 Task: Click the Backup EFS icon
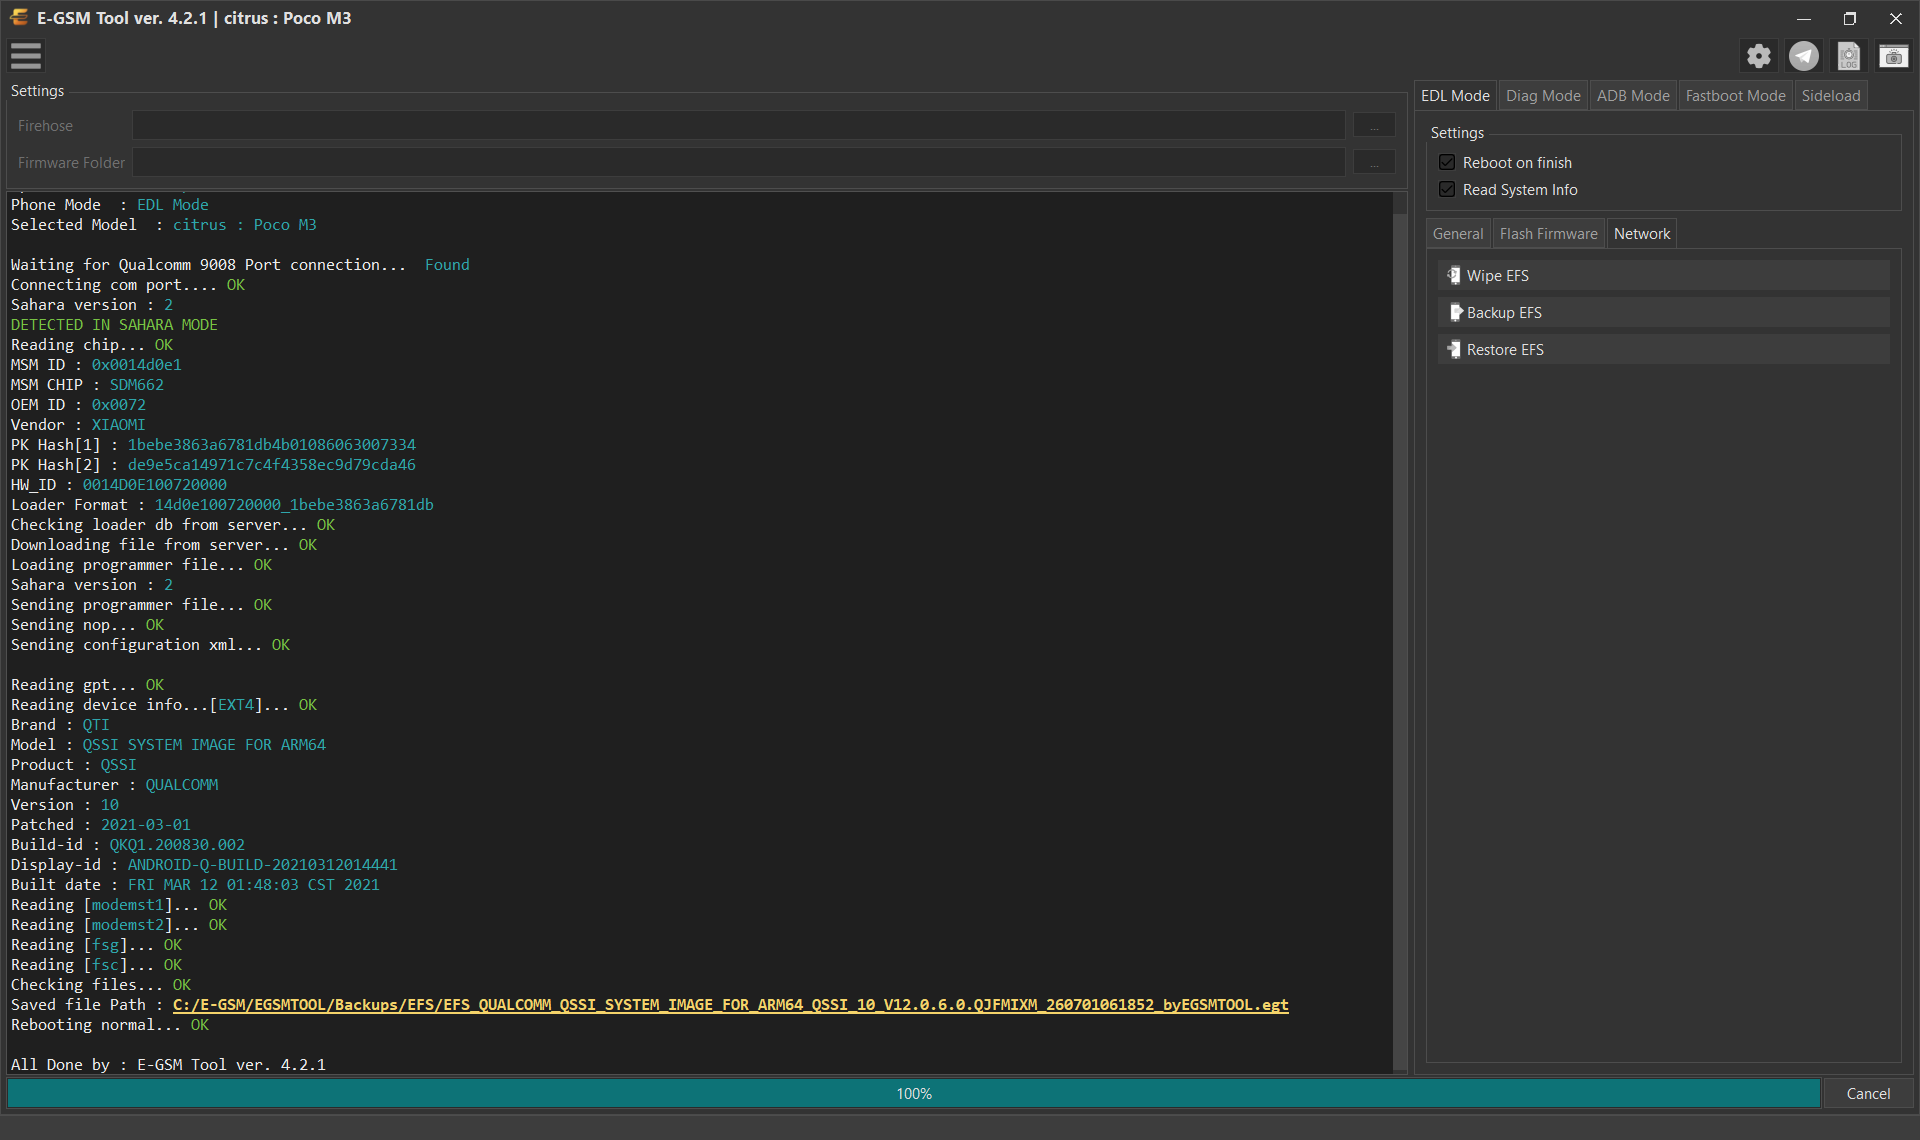tap(1456, 312)
